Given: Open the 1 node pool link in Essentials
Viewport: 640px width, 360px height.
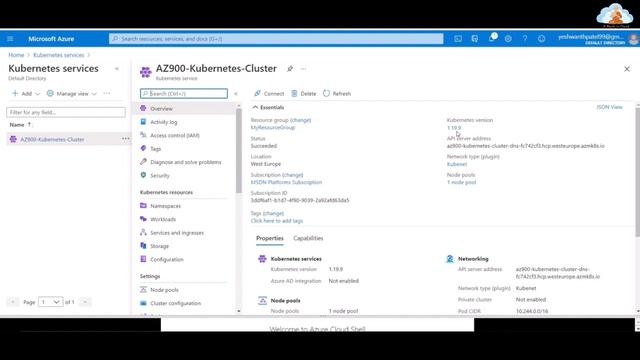Looking at the screenshot, I should pos(461,182).
